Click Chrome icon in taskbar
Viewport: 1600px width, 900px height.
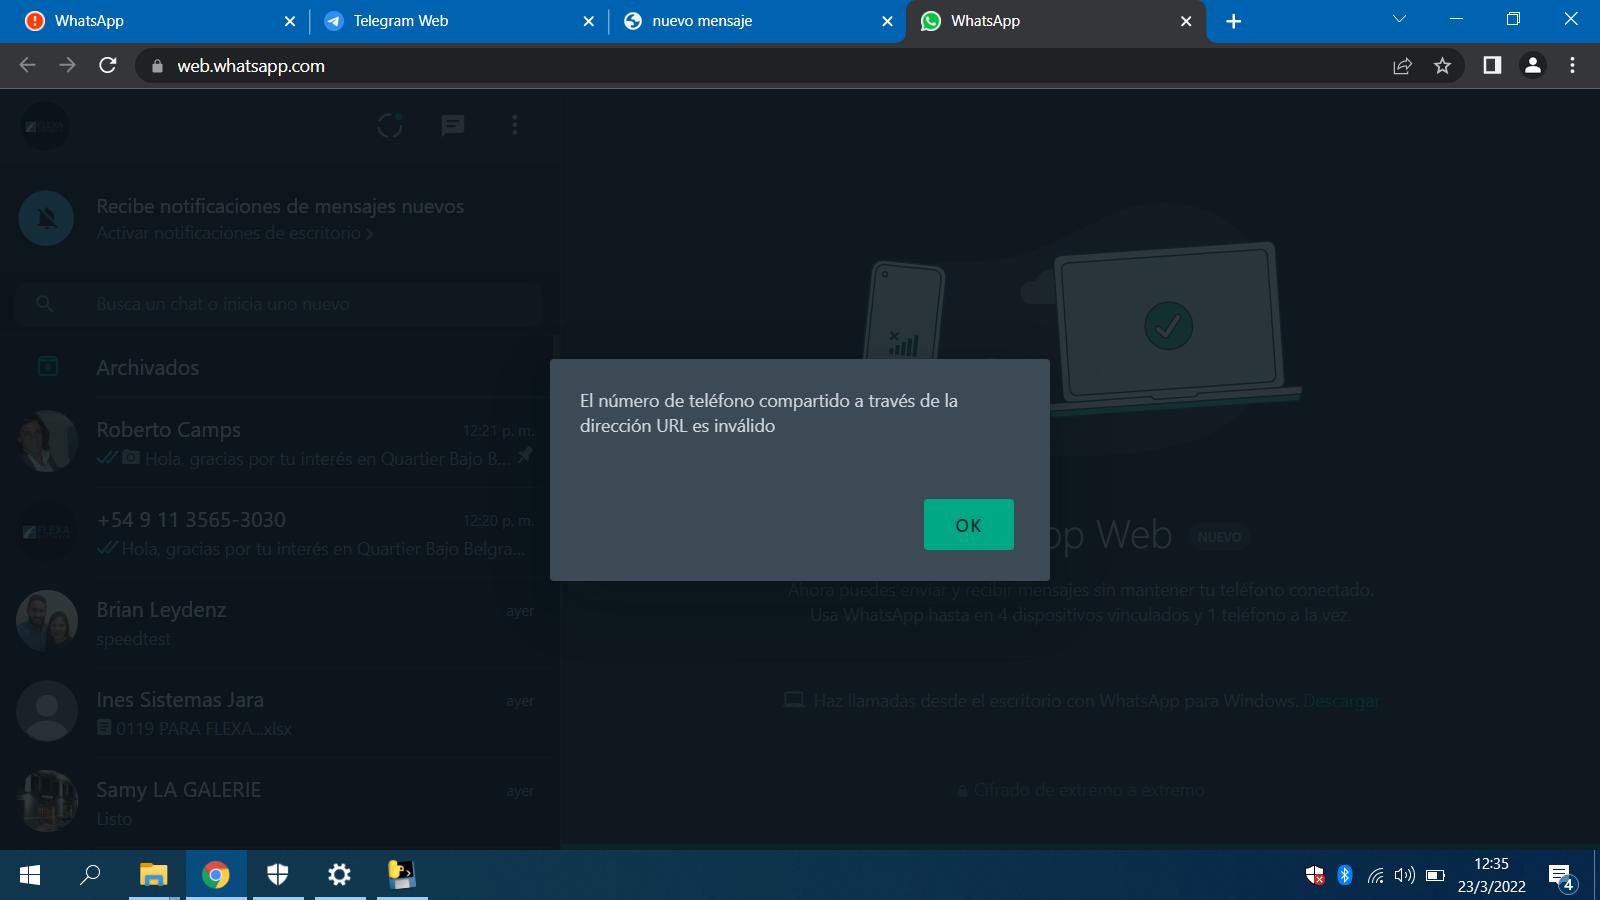coord(216,875)
